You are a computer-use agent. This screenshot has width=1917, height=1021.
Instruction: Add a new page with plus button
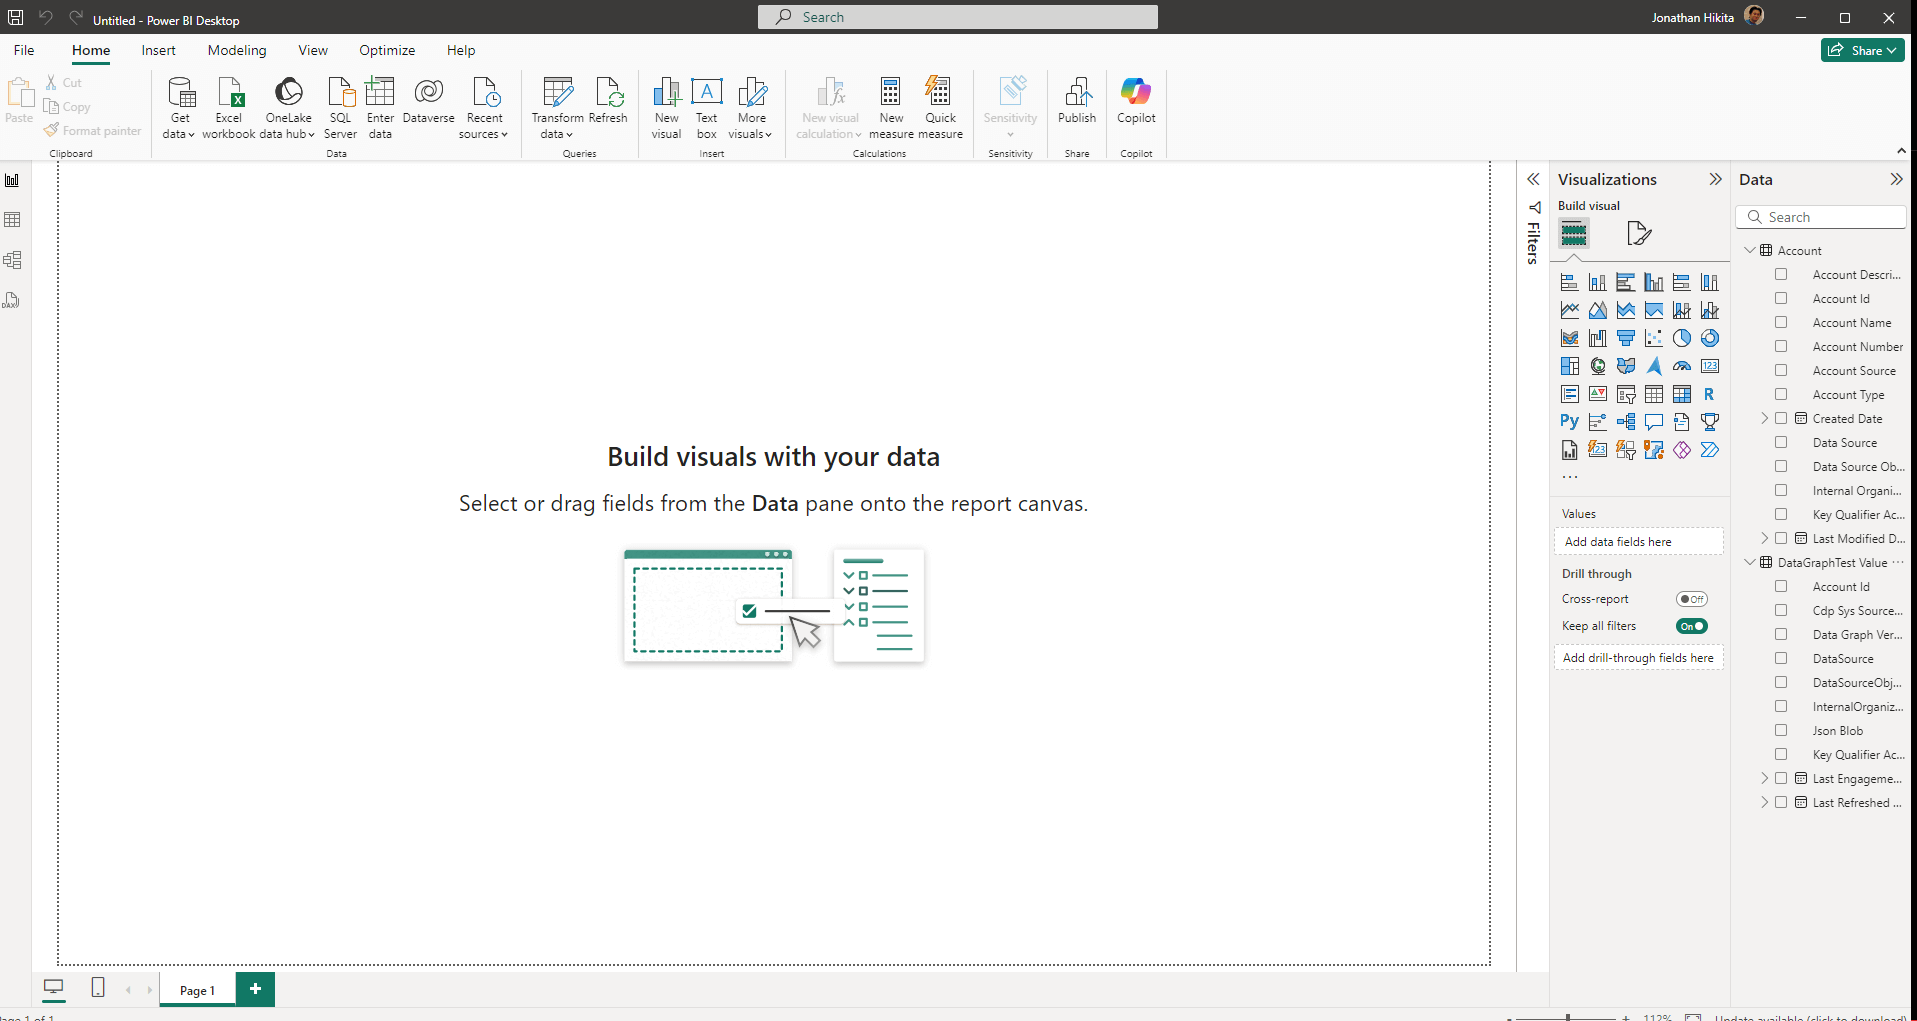point(255,989)
